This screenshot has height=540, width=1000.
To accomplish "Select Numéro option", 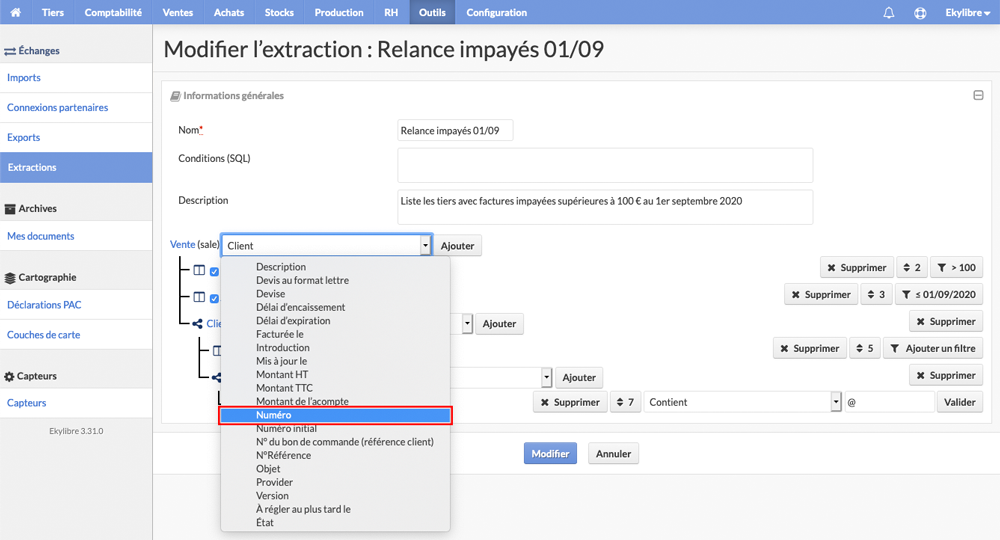I will (x=335, y=415).
